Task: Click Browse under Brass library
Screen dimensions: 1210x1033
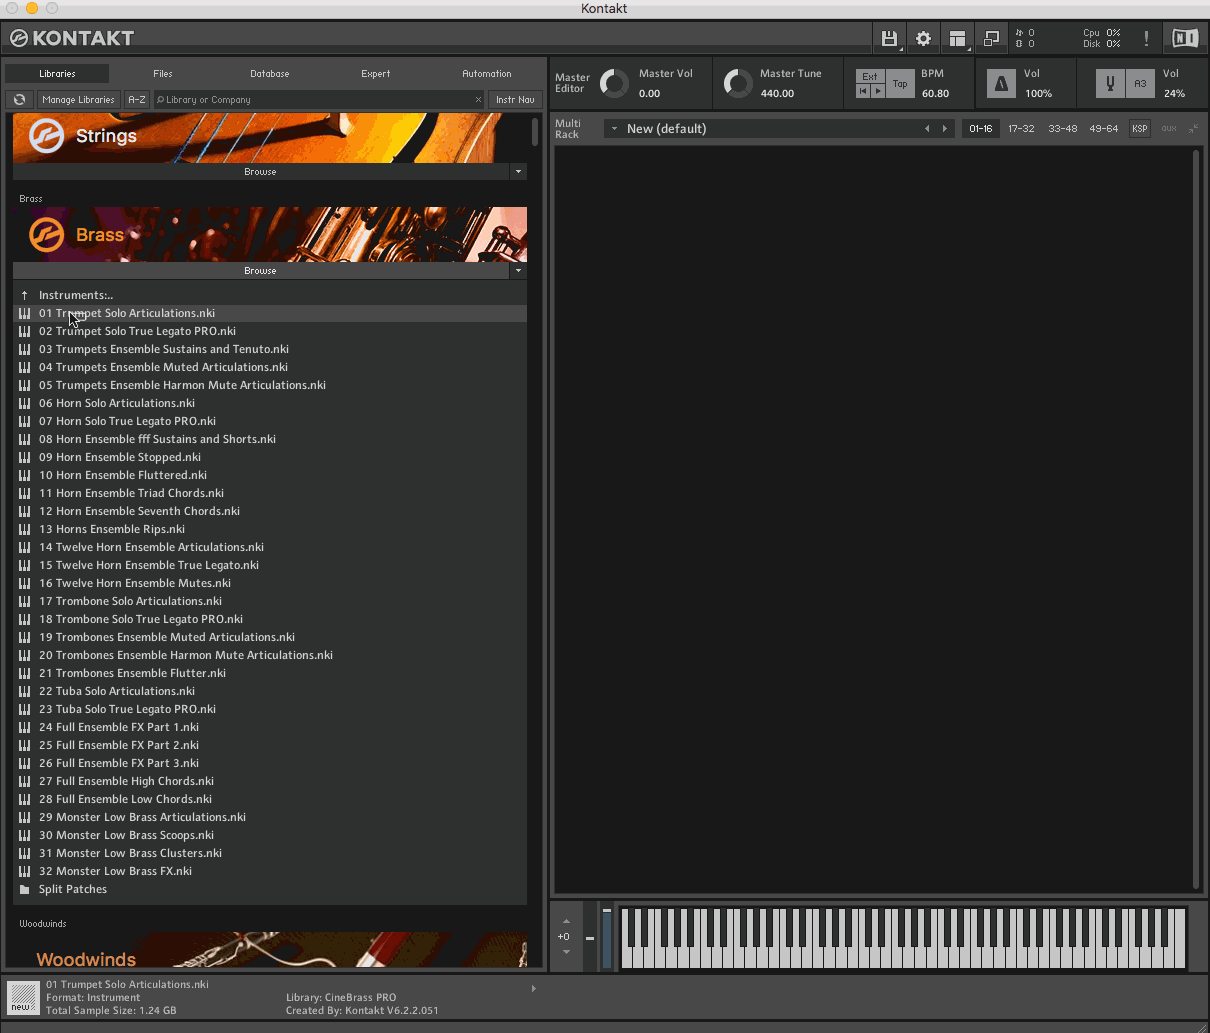Action: point(261,271)
